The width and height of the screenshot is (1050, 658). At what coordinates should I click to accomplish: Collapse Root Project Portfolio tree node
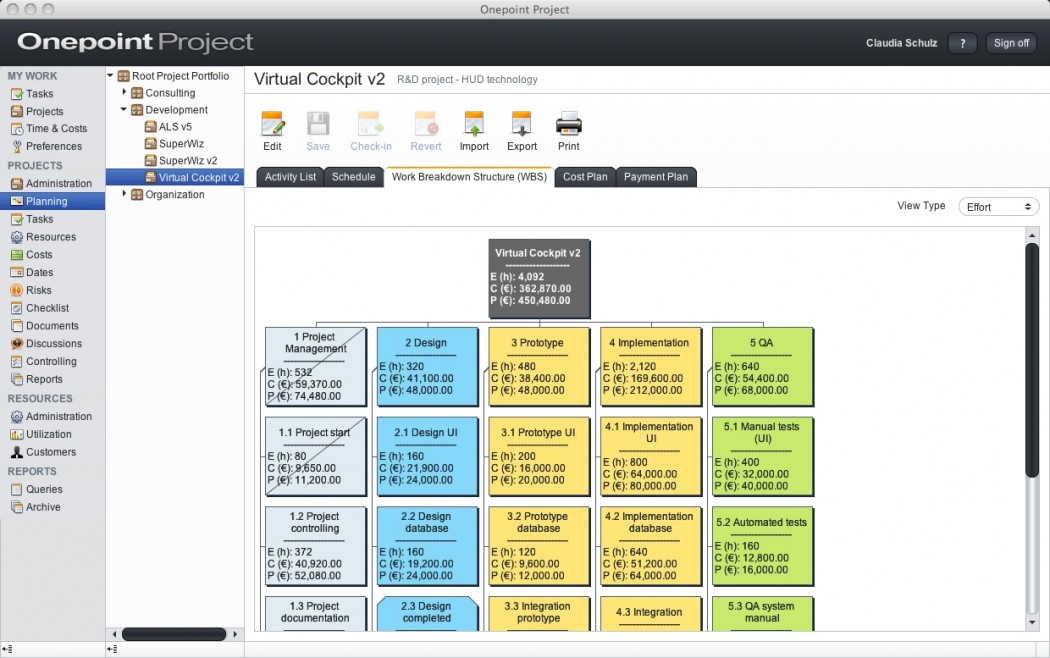coord(110,76)
